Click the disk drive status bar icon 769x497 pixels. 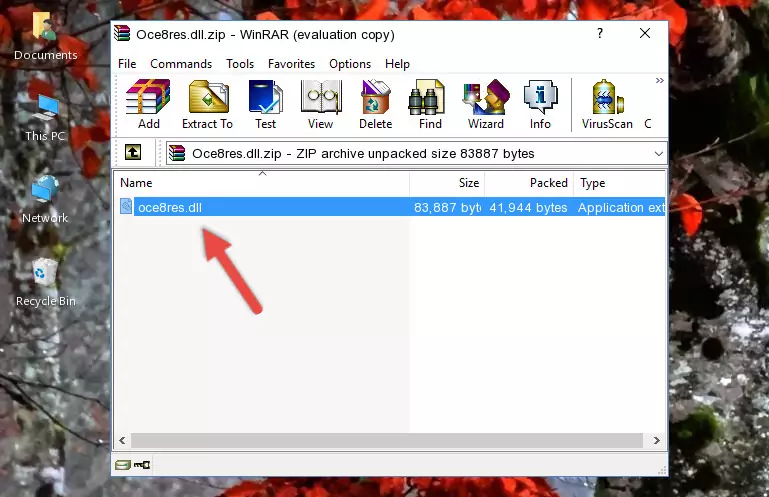[x=123, y=464]
